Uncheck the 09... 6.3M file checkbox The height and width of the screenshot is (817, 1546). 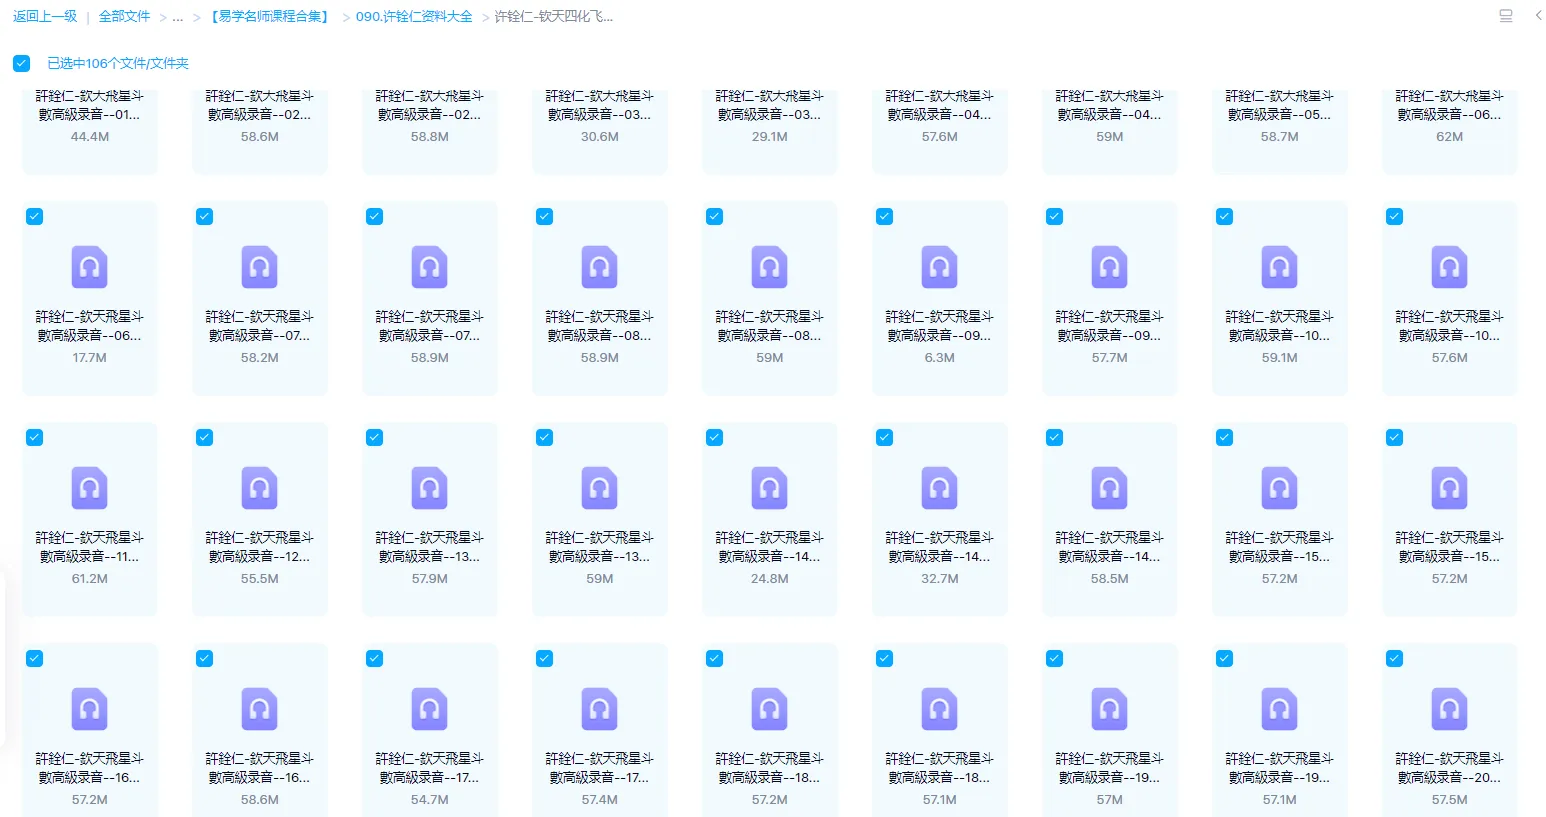885,216
